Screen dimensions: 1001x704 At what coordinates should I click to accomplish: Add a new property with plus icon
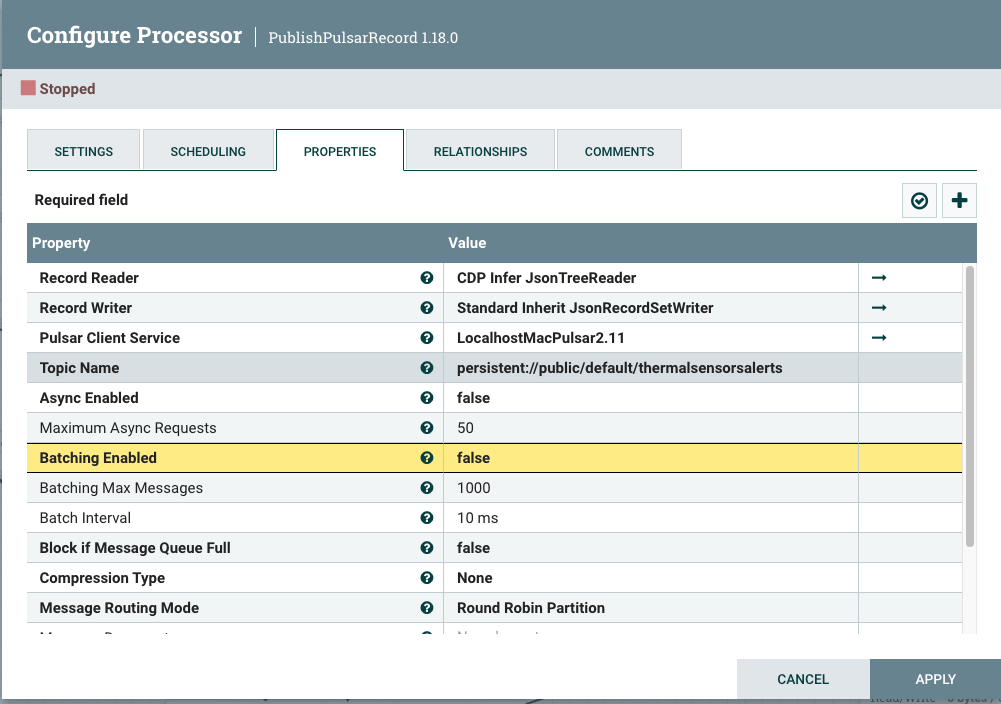[959, 200]
